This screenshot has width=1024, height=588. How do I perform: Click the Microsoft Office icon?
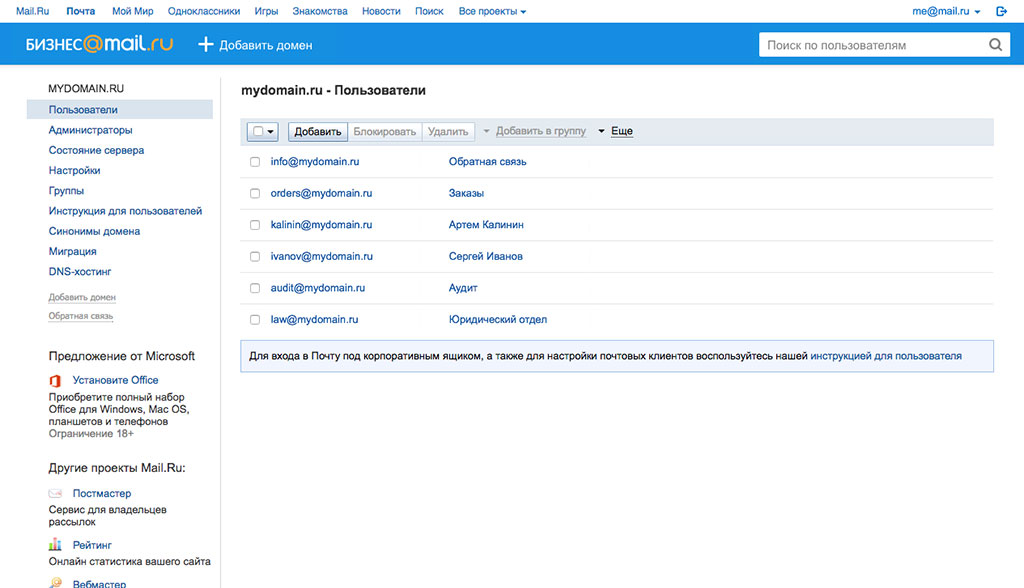56,381
